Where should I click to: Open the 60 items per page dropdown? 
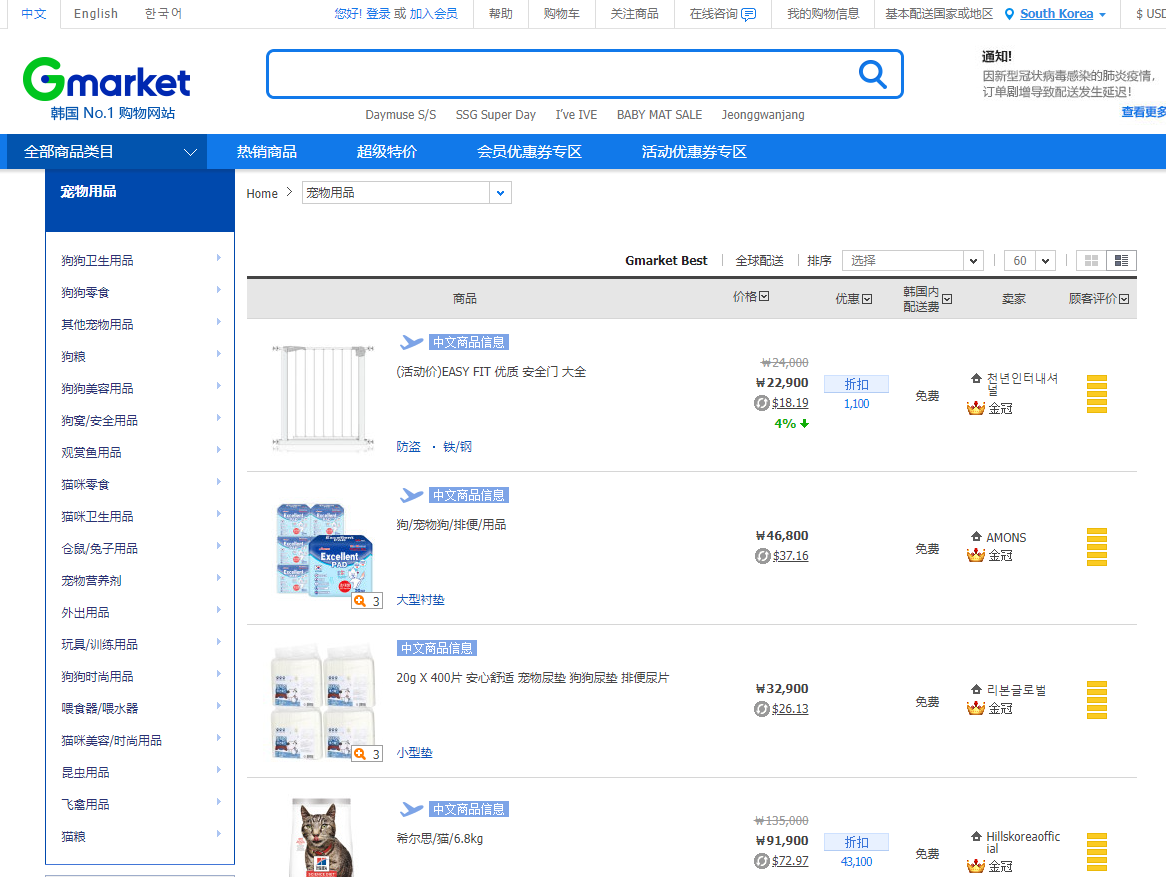point(1029,261)
